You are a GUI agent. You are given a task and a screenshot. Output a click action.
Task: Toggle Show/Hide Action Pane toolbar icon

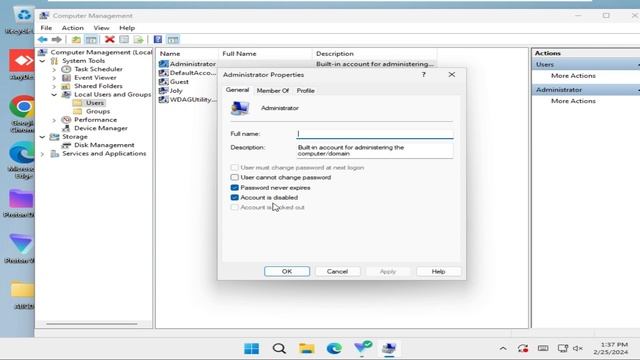point(173,40)
